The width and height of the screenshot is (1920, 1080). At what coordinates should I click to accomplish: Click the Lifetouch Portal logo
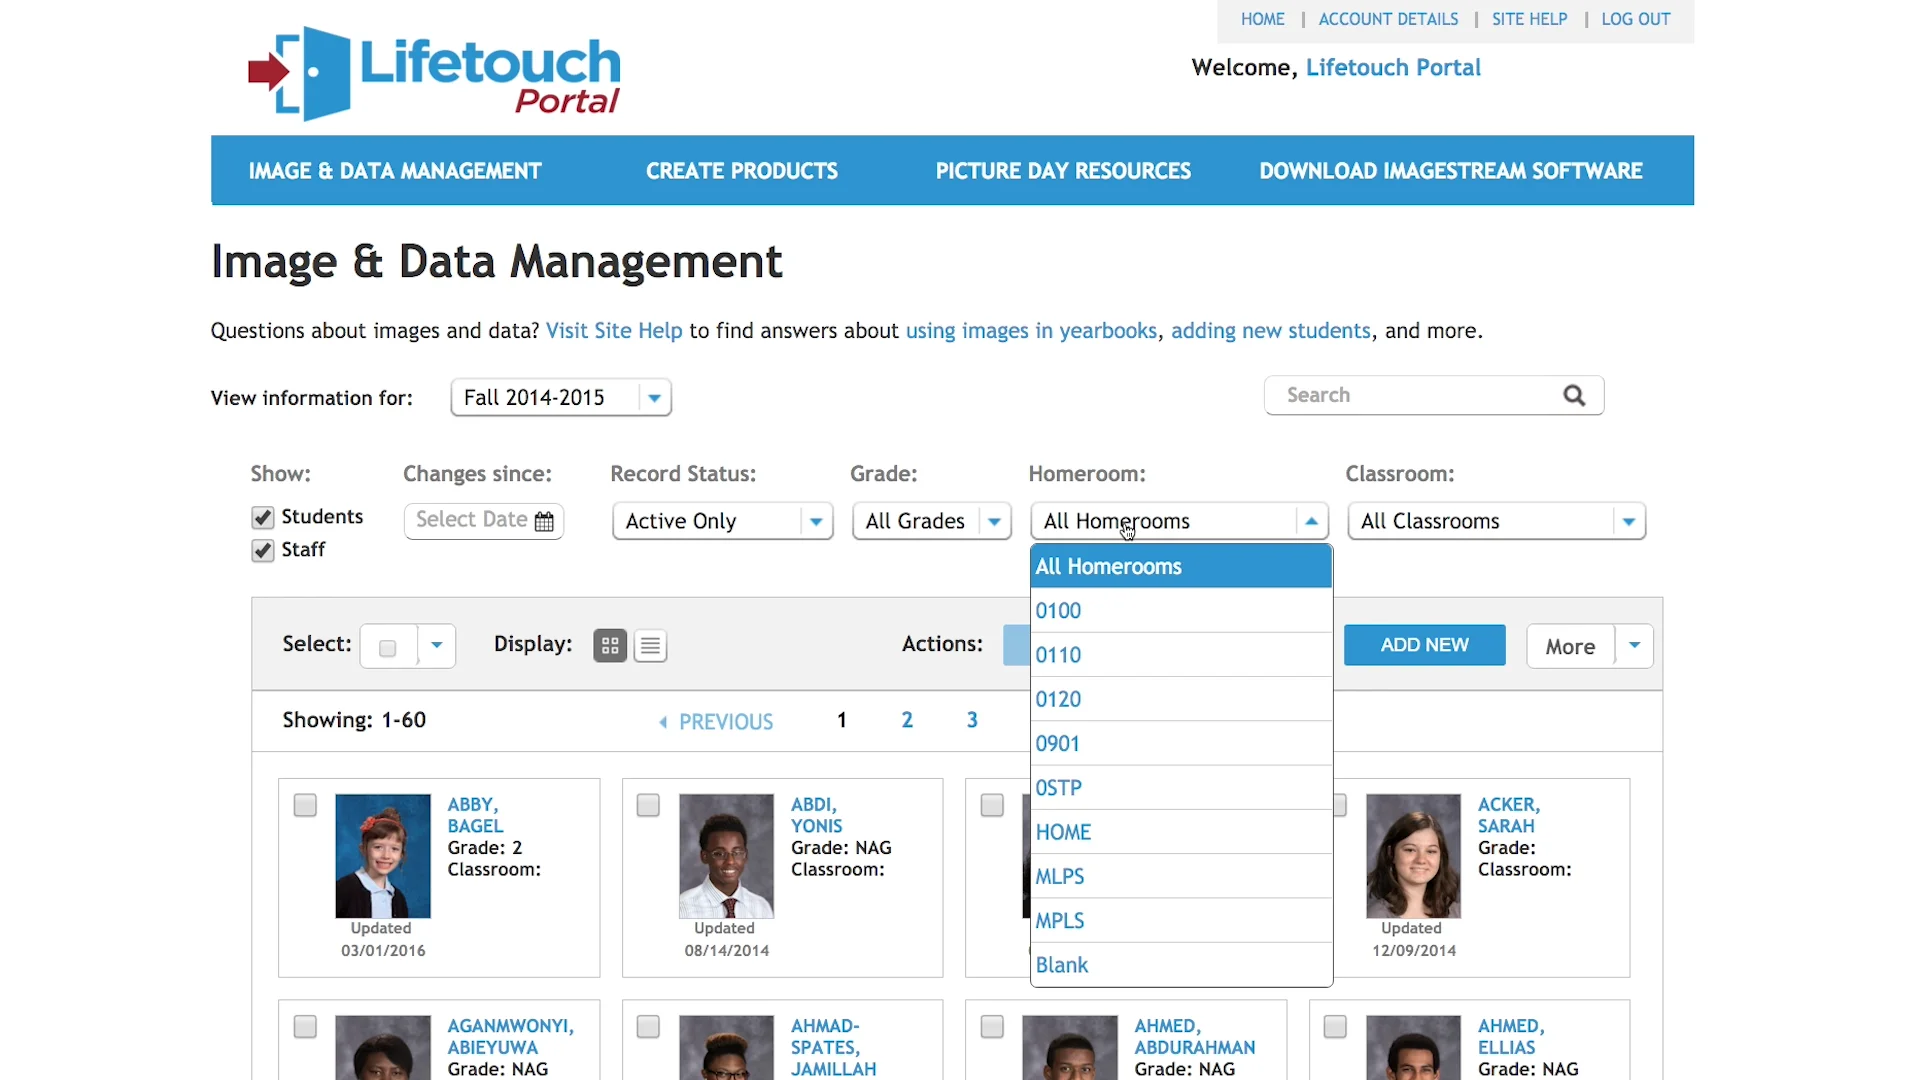434,73
